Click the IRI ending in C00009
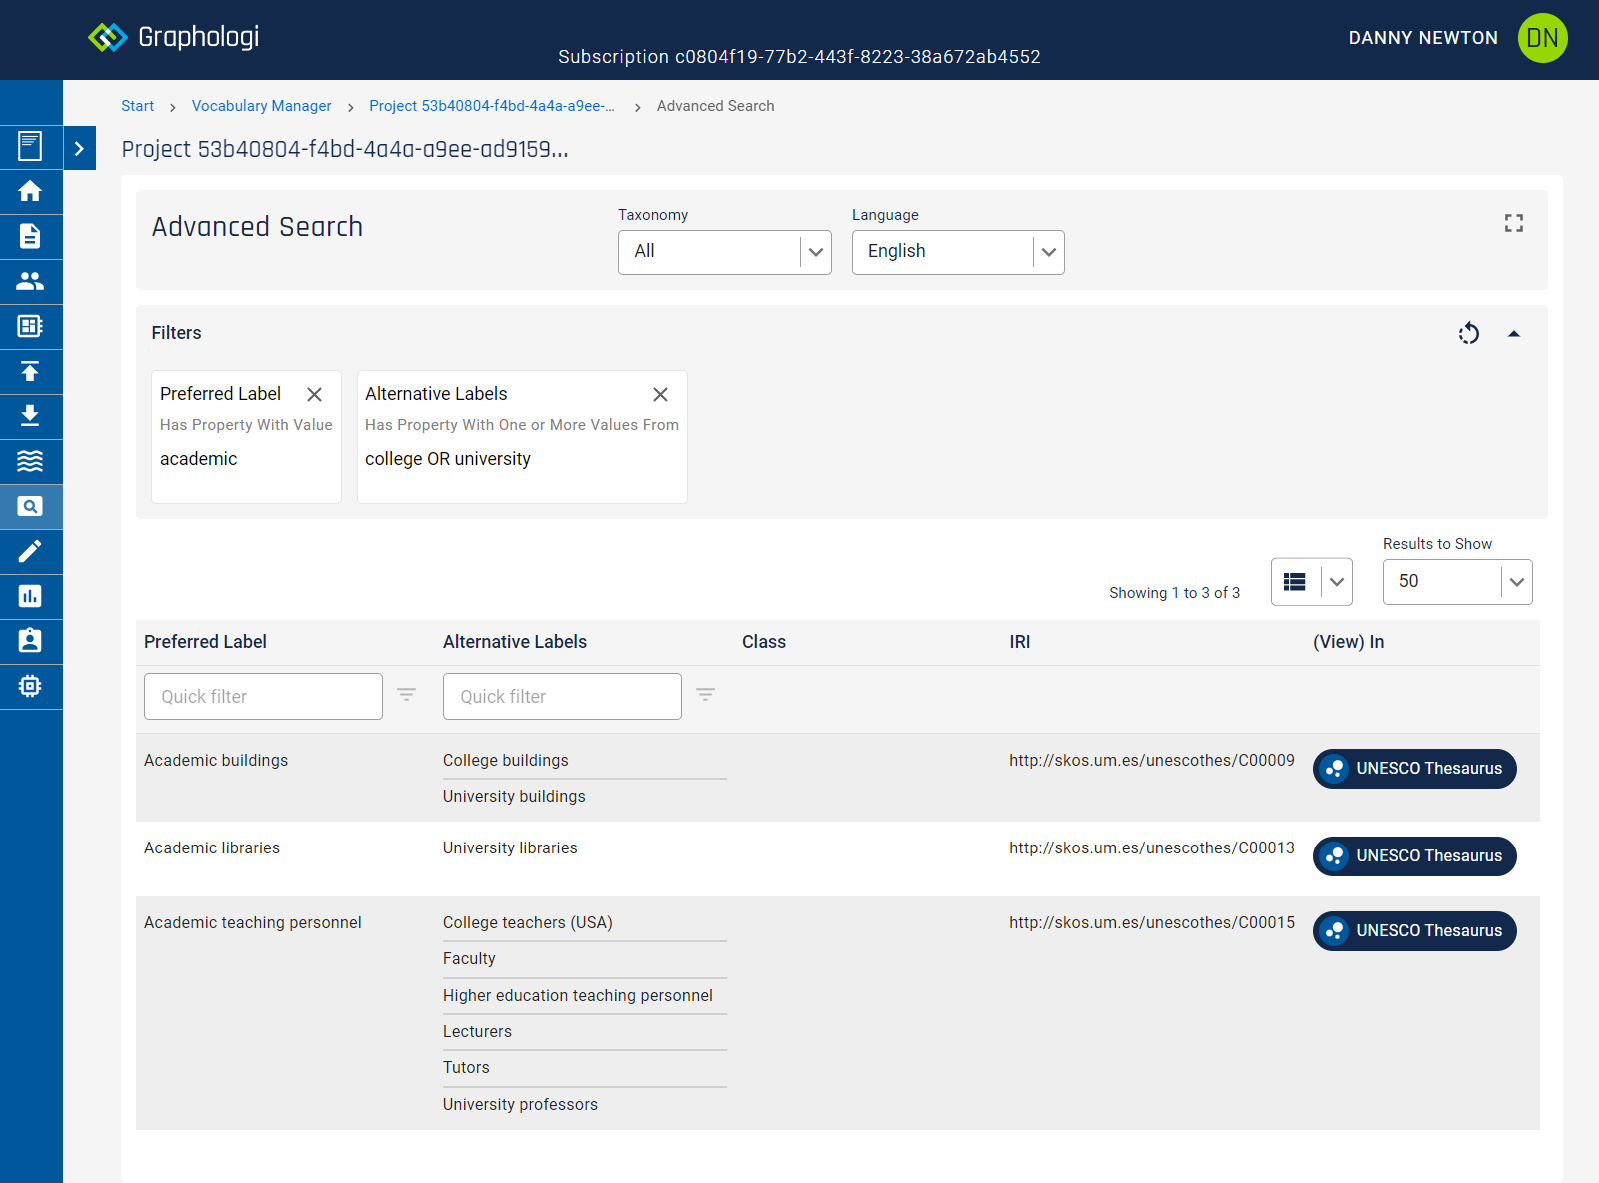This screenshot has height=1183, width=1599. click(1152, 761)
